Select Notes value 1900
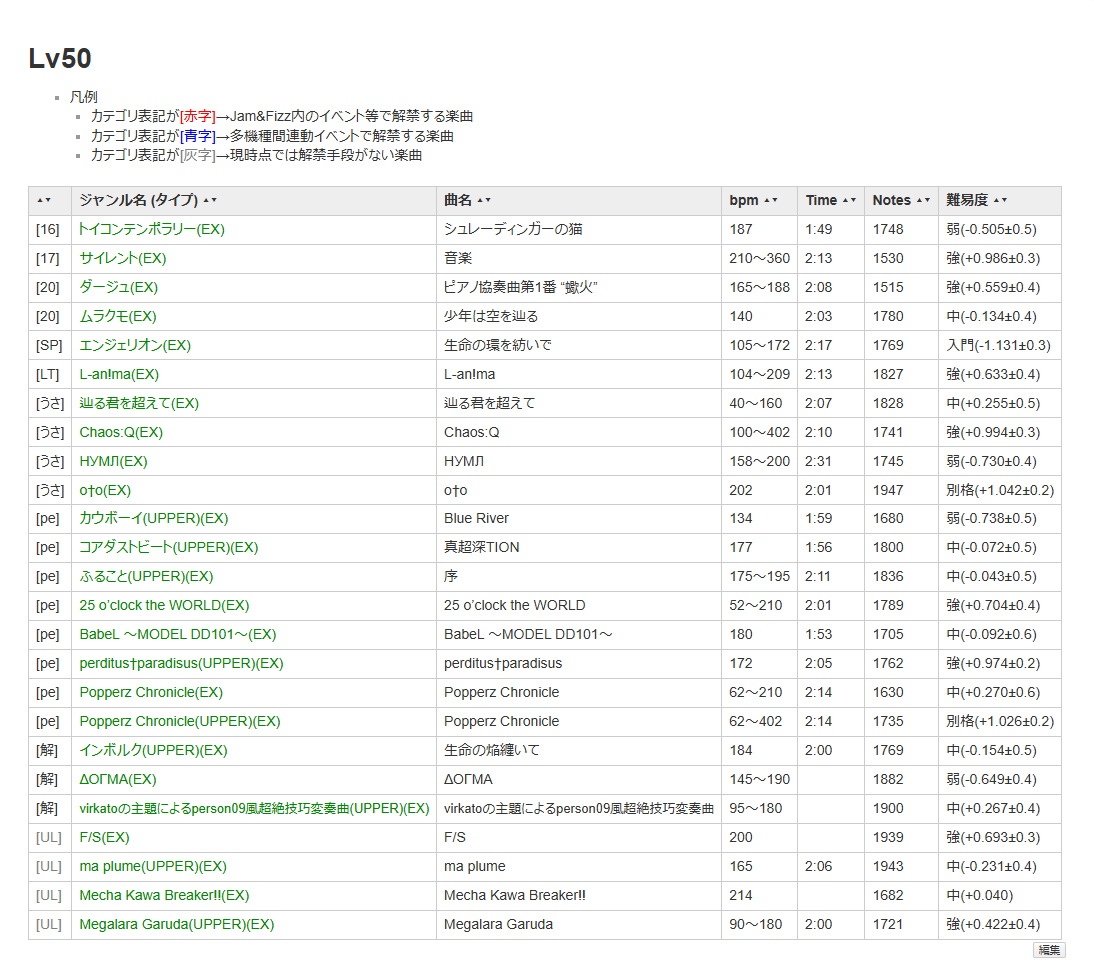The width and height of the screenshot is (1094, 964). pos(887,808)
